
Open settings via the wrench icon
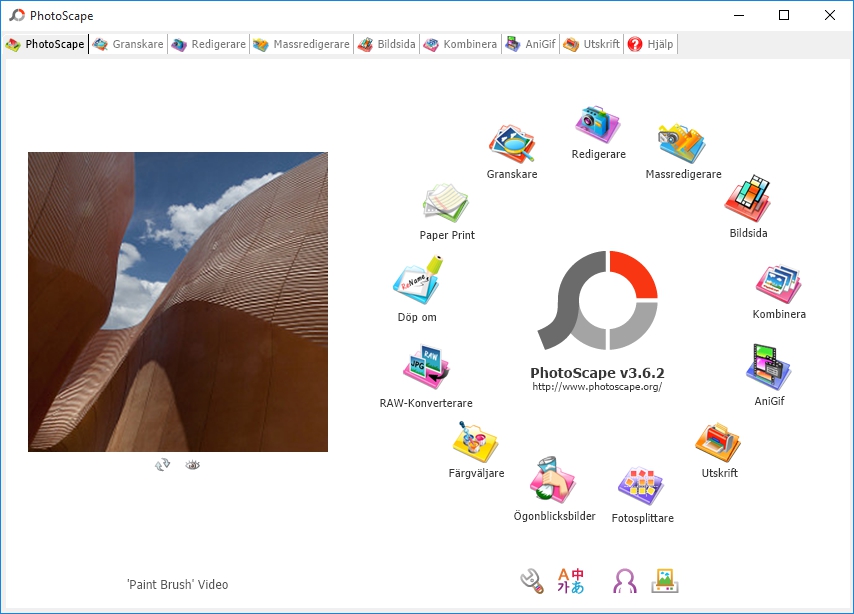532,581
